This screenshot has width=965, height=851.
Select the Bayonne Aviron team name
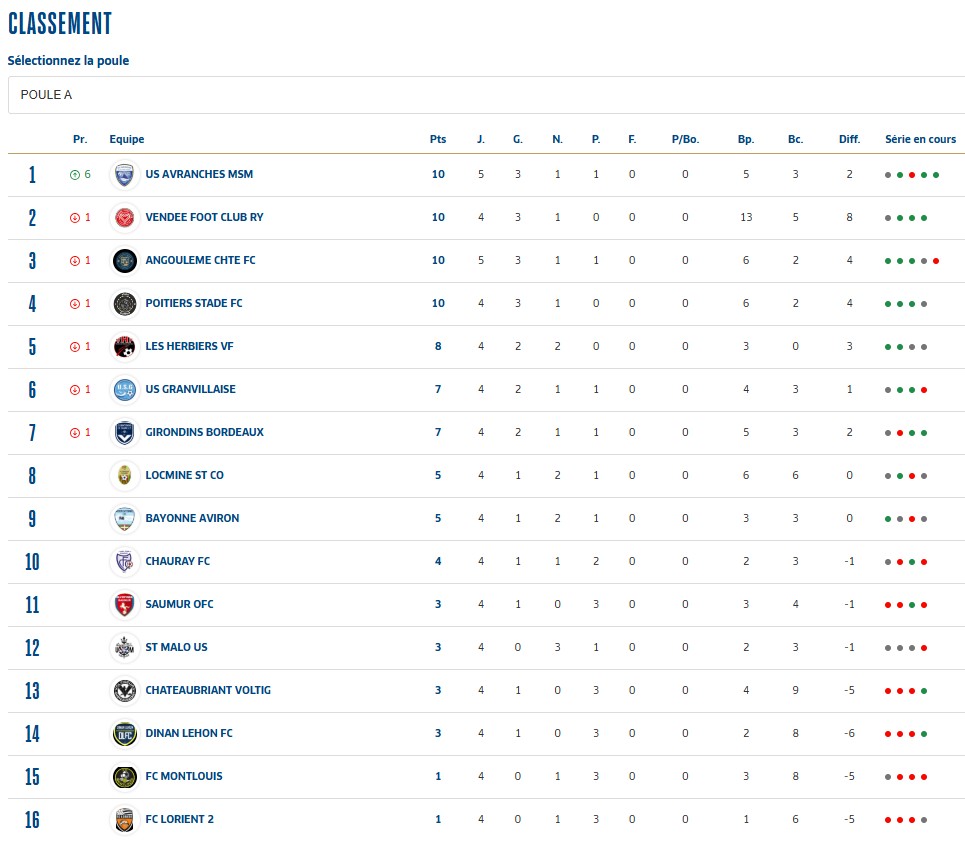point(192,518)
